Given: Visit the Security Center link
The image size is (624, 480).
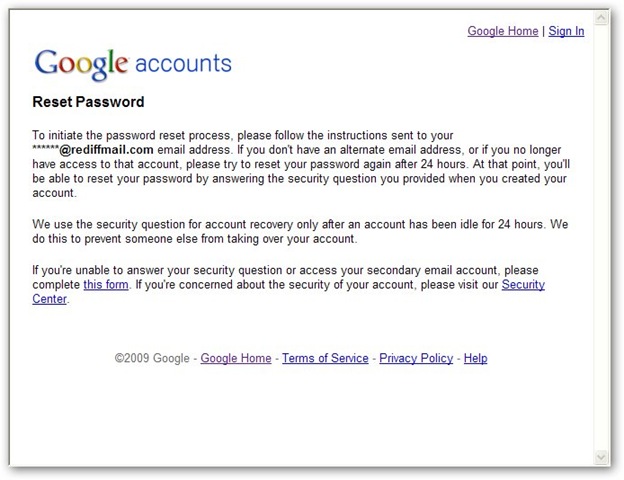Looking at the screenshot, I should pyautogui.click(x=523, y=285).
